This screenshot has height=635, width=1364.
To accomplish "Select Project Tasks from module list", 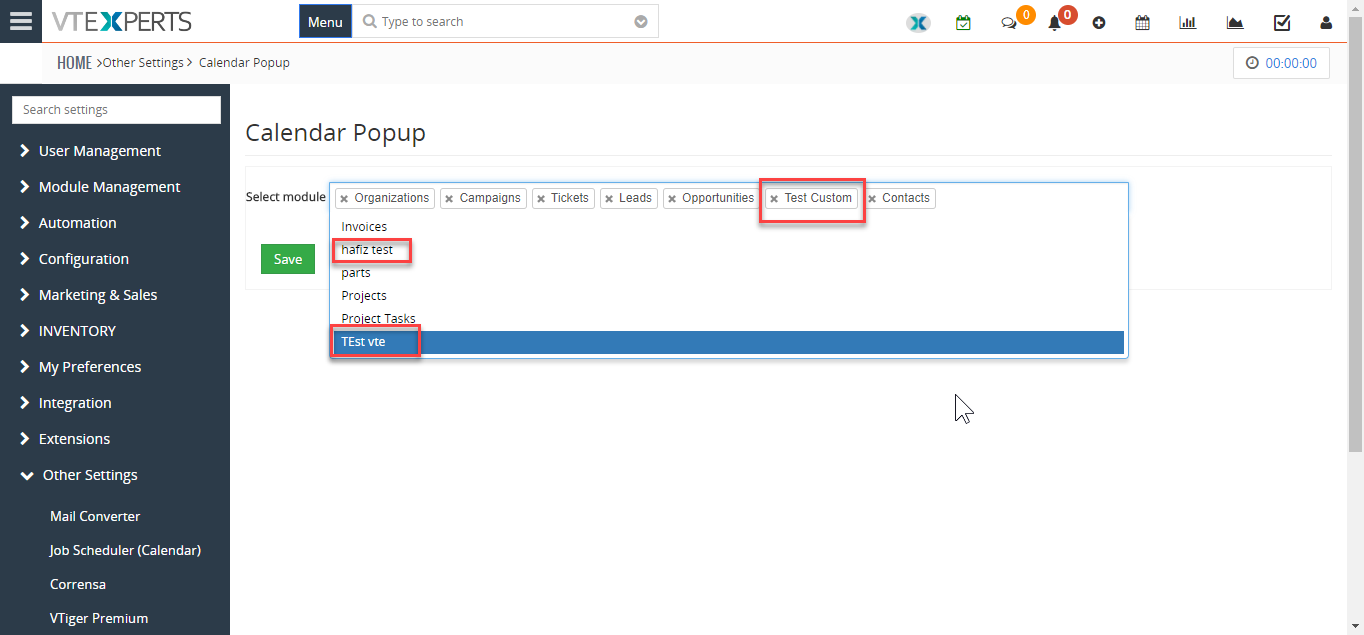I will click(x=727, y=319).
